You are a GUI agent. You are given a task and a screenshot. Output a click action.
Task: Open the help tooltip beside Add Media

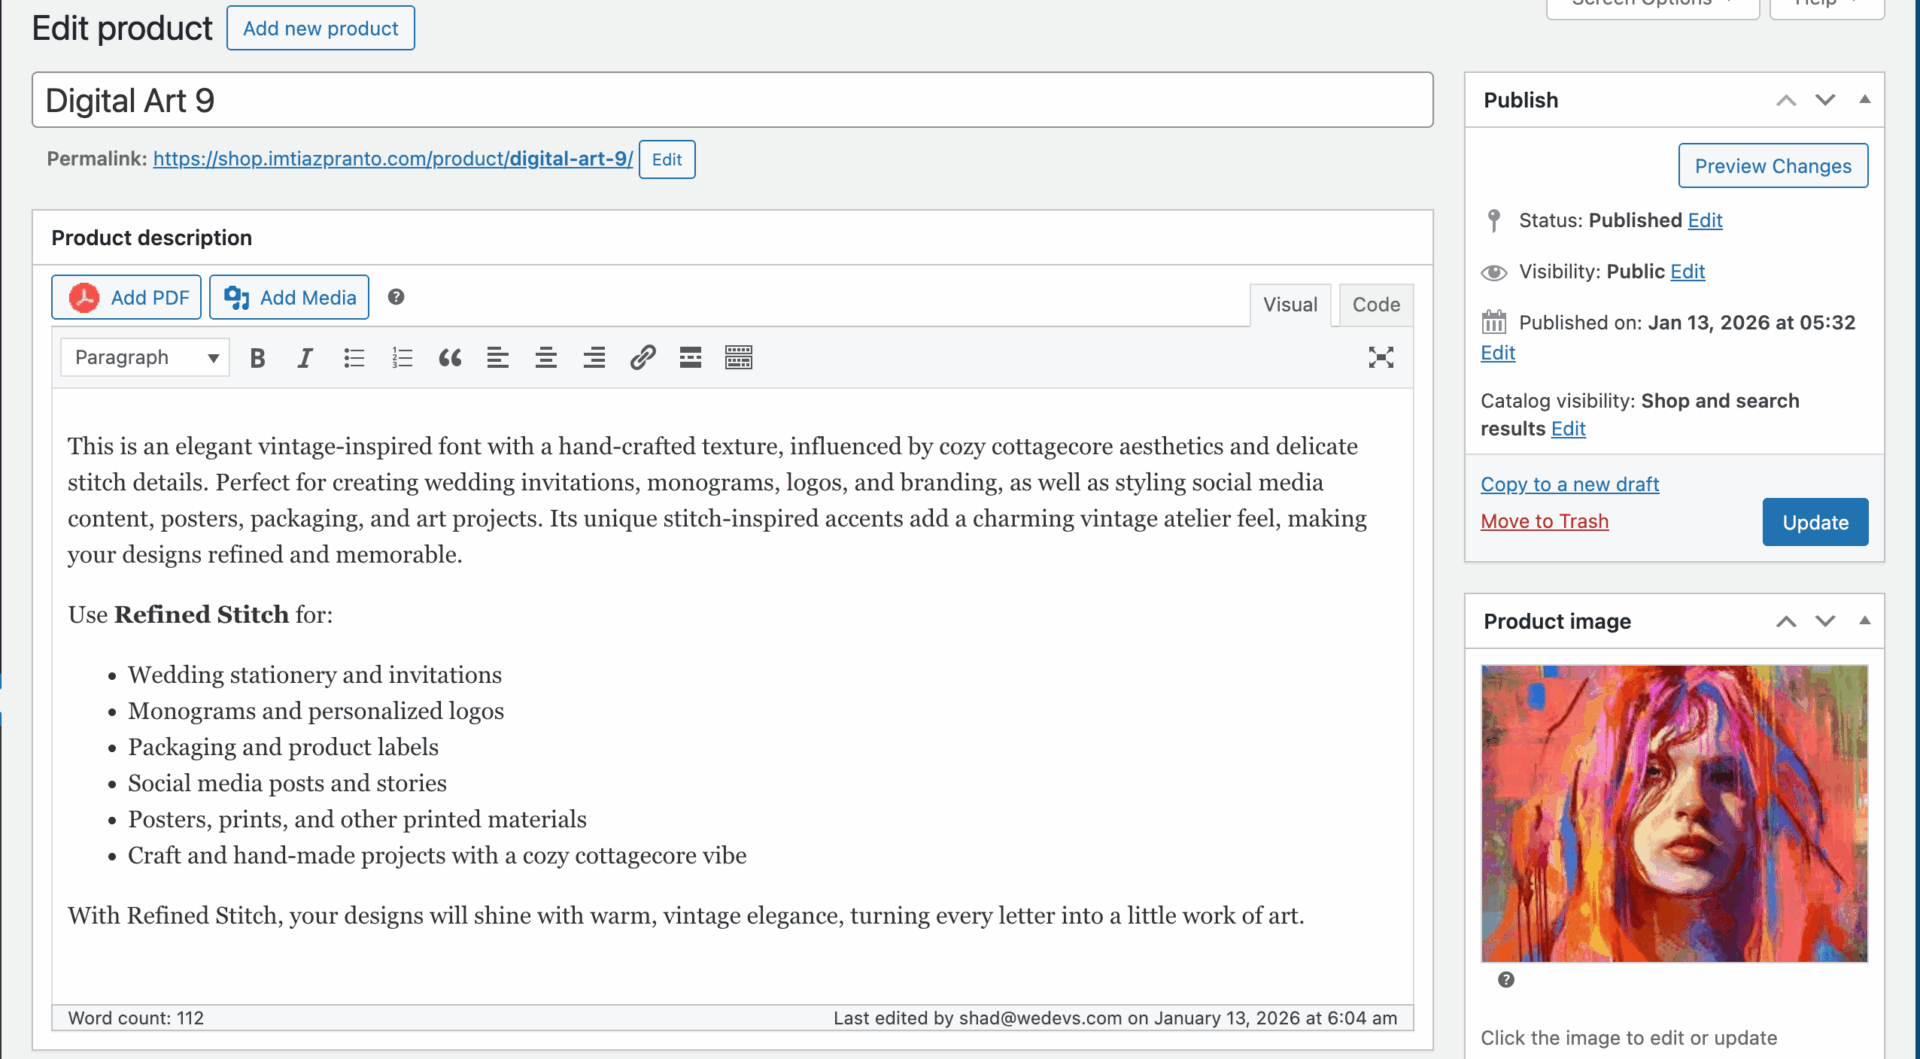(x=396, y=296)
